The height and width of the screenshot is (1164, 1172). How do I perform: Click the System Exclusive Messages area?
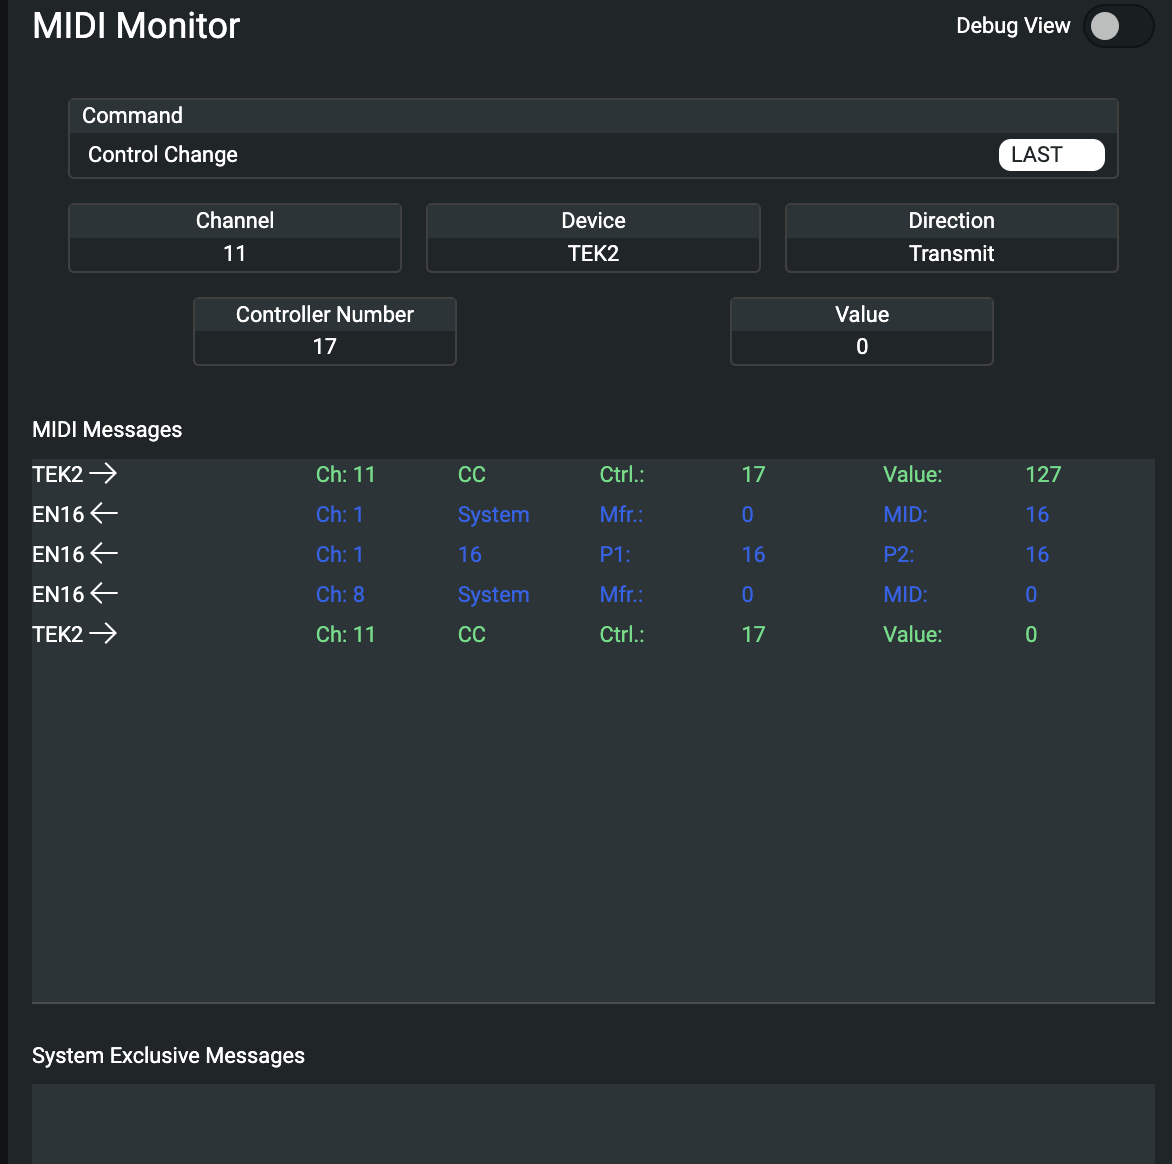click(593, 1122)
